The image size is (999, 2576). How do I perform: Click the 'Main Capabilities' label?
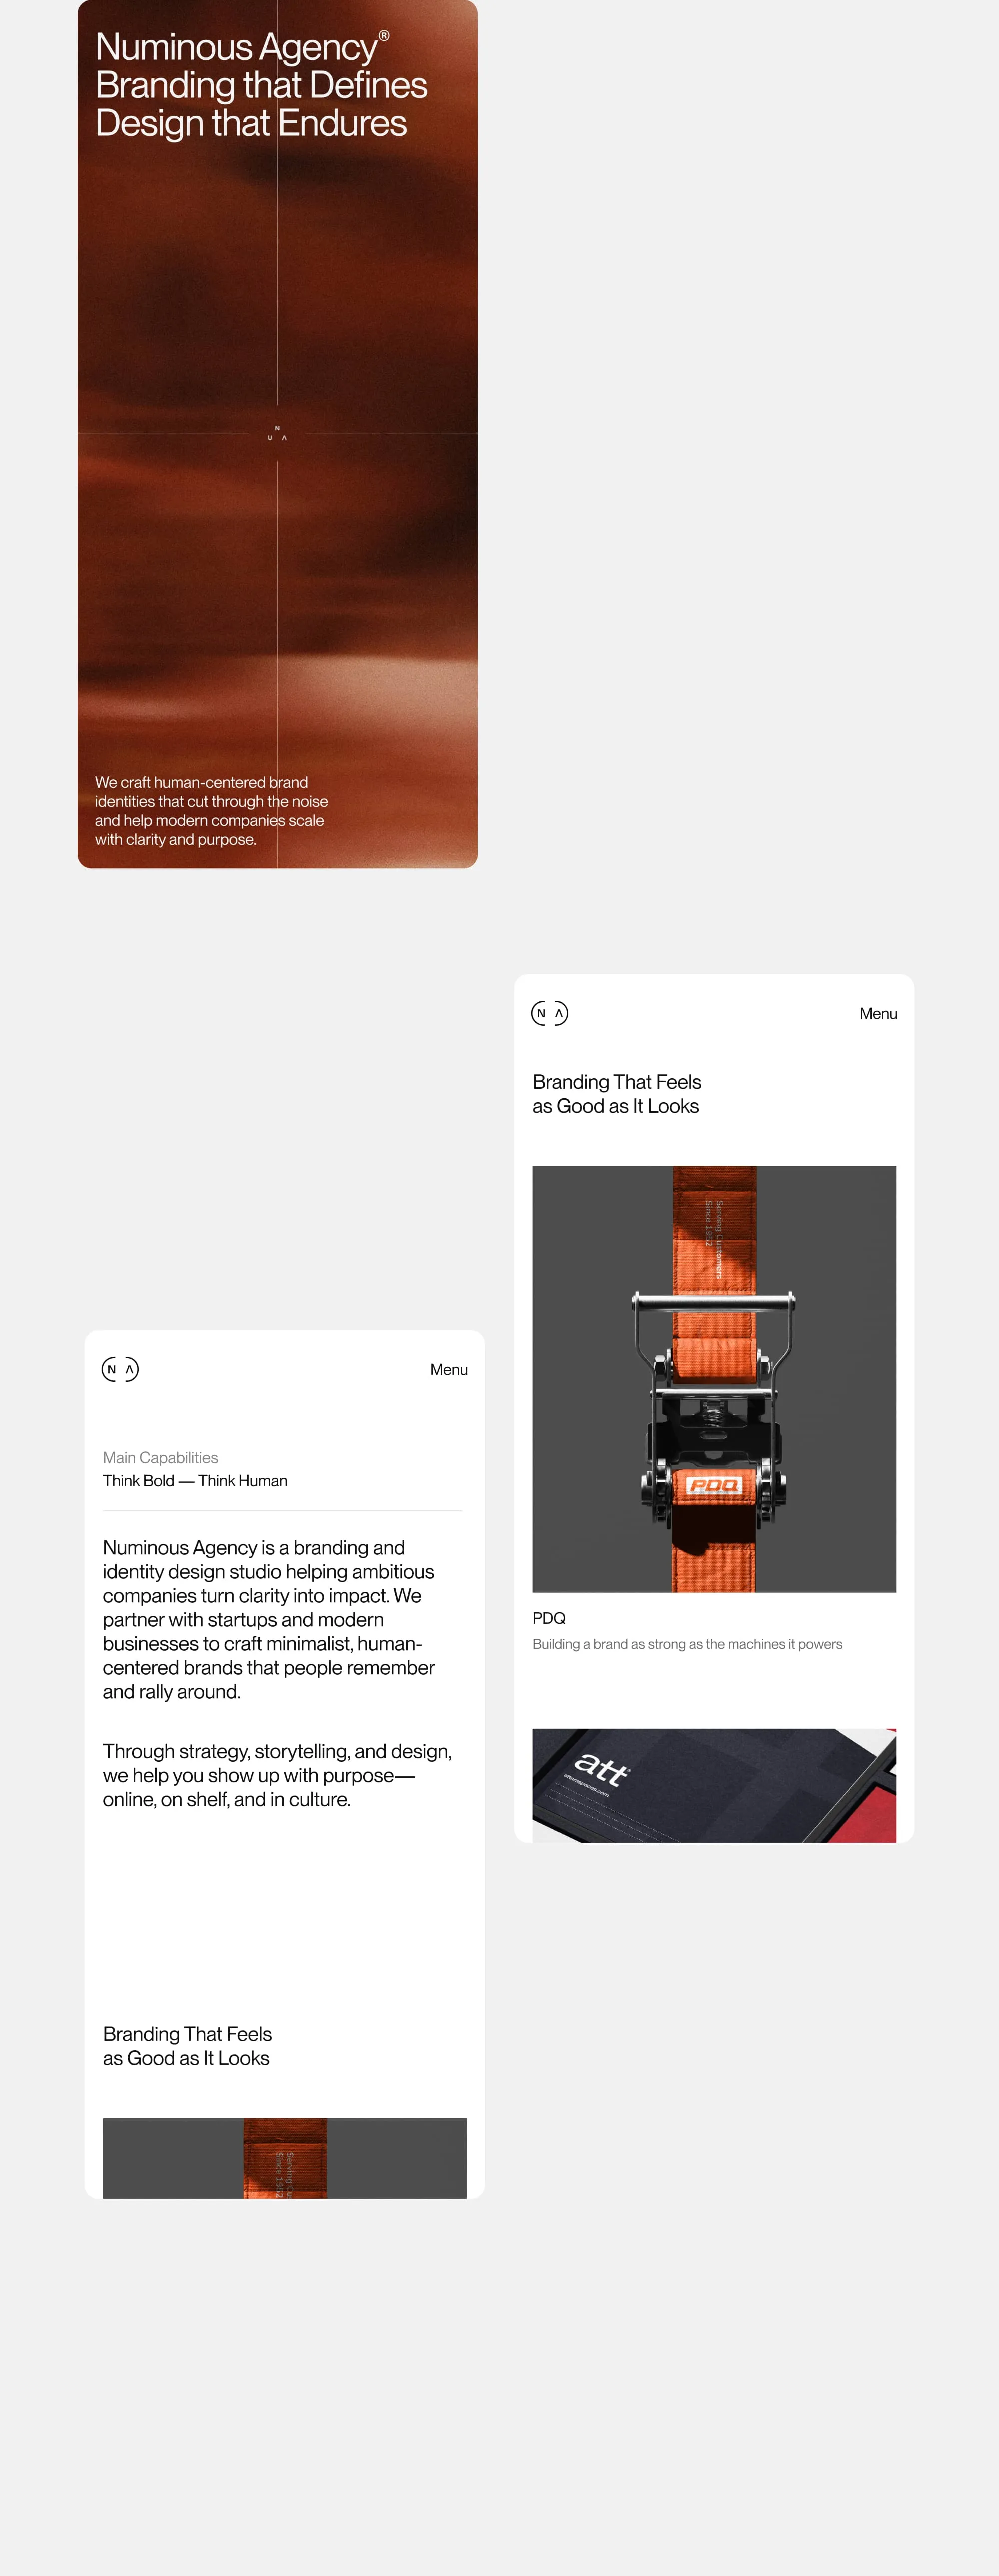tap(160, 1457)
